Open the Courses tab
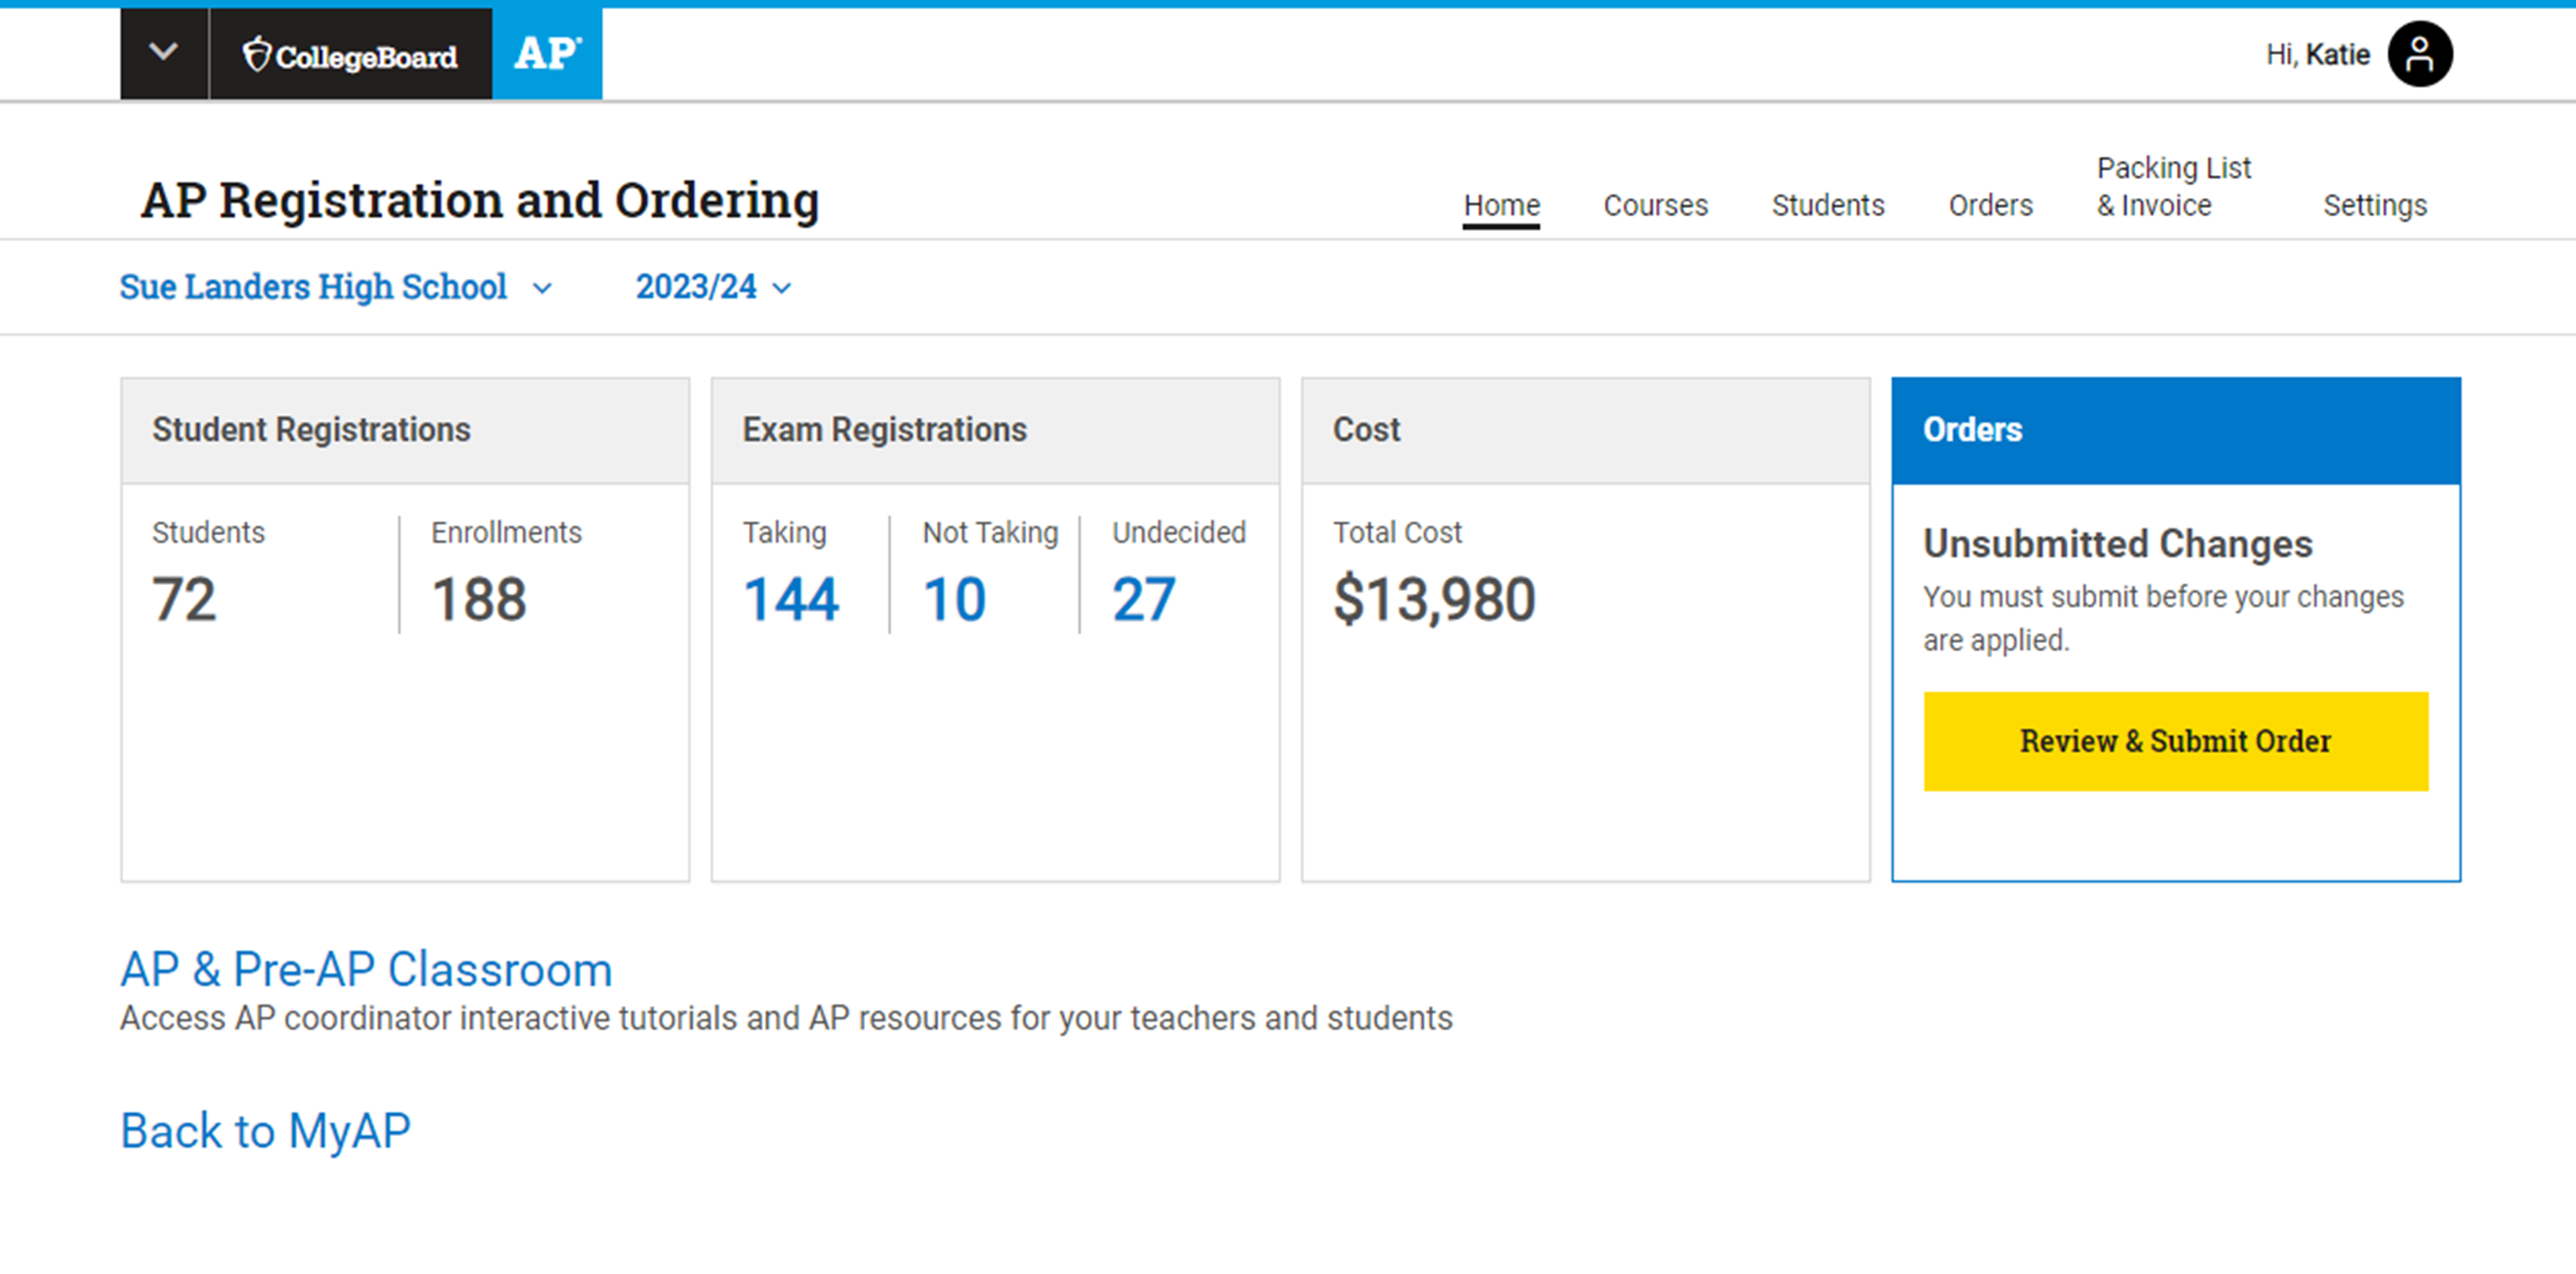Image resolution: width=2576 pixels, height=1274 pixels. [x=1655, y=205]
